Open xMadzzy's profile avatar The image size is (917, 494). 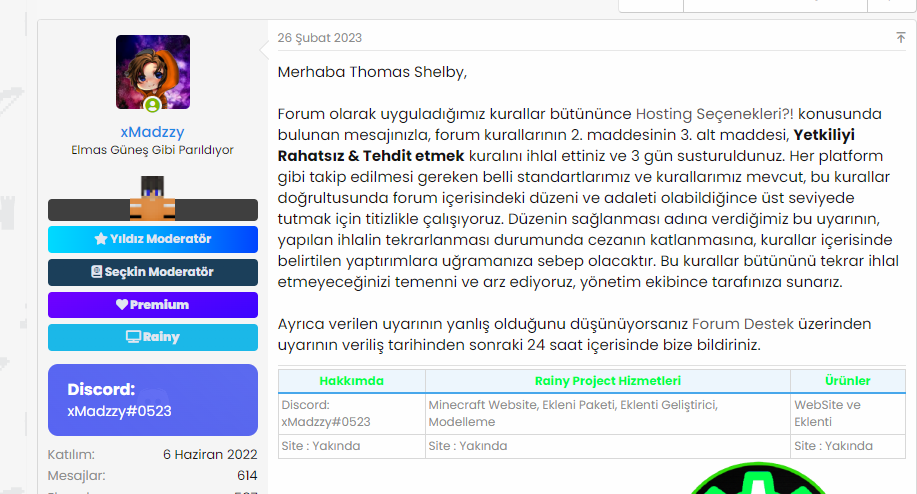(x=153, y=72)
